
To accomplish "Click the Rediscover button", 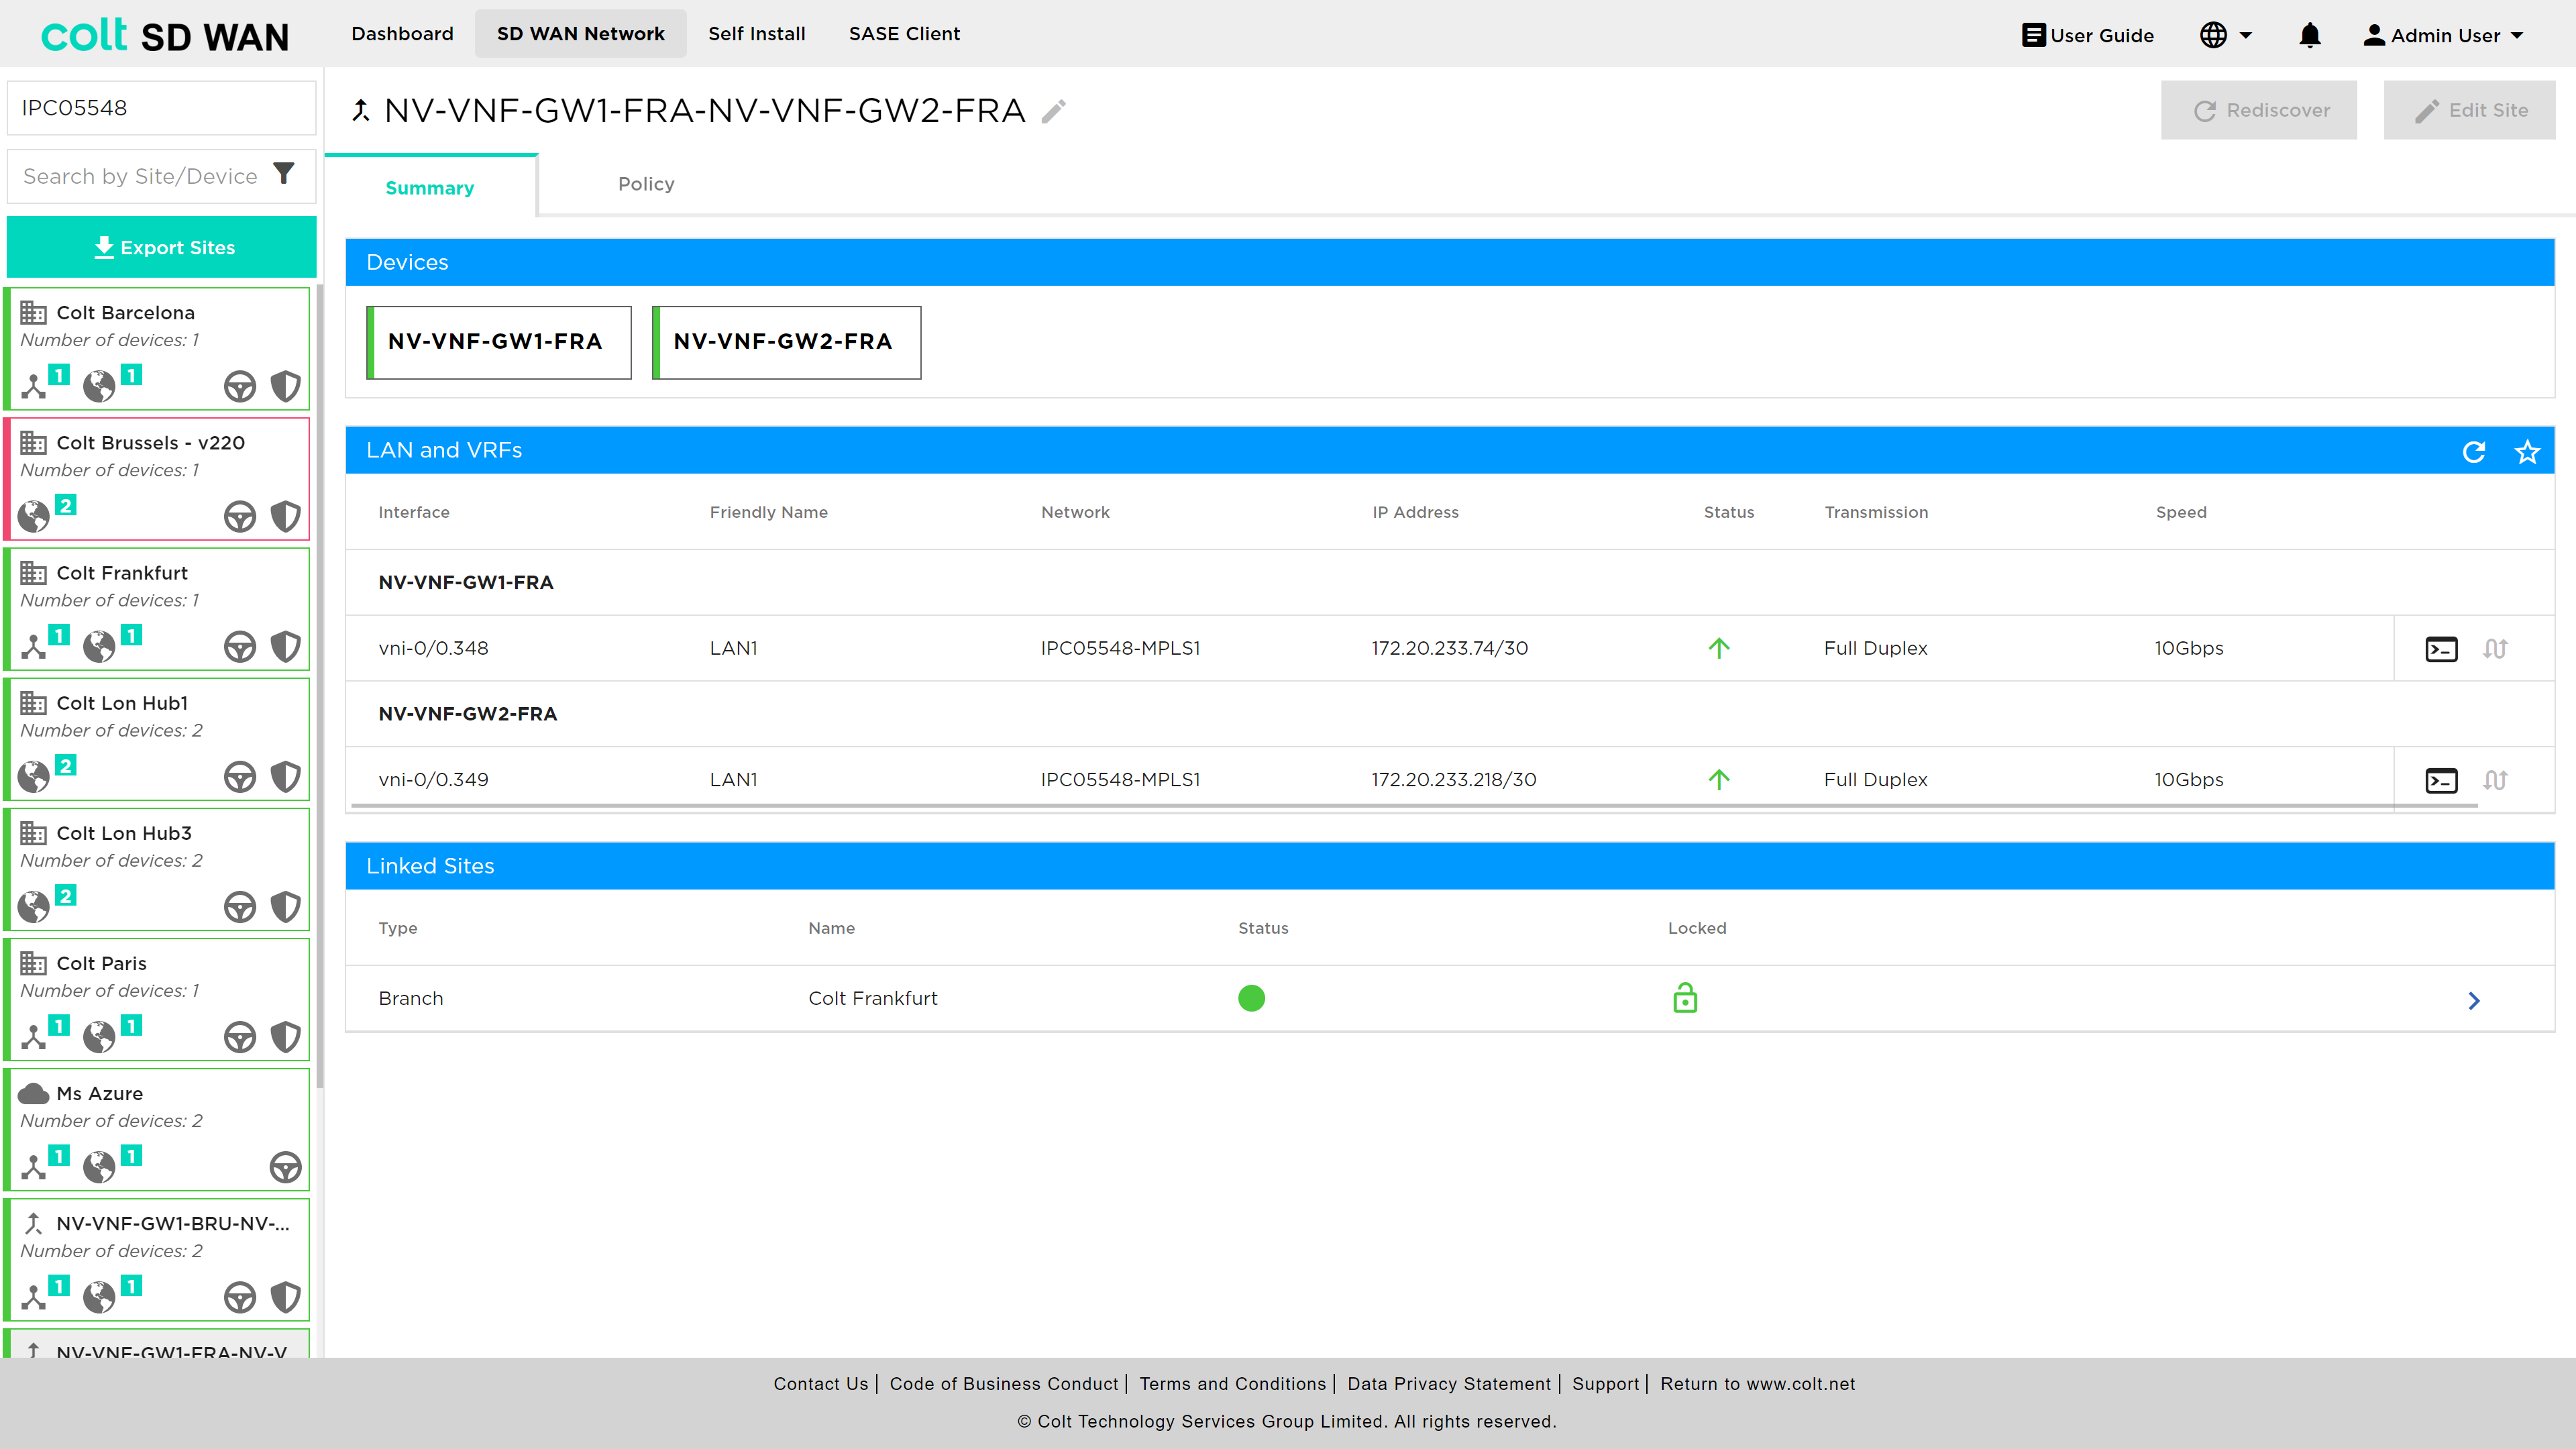I will point(2259,110).
